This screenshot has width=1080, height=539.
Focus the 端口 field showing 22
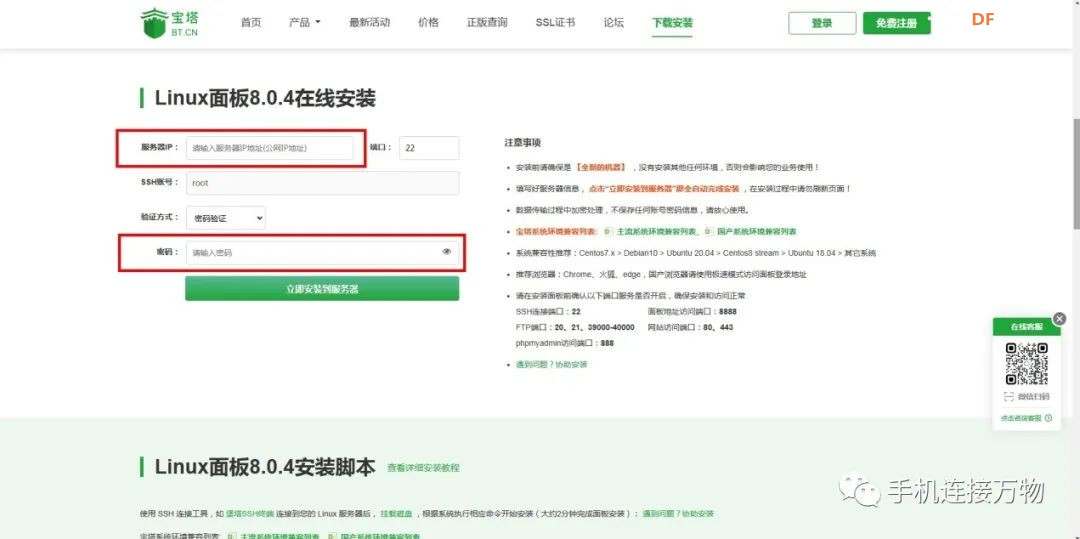pos(428,148)
